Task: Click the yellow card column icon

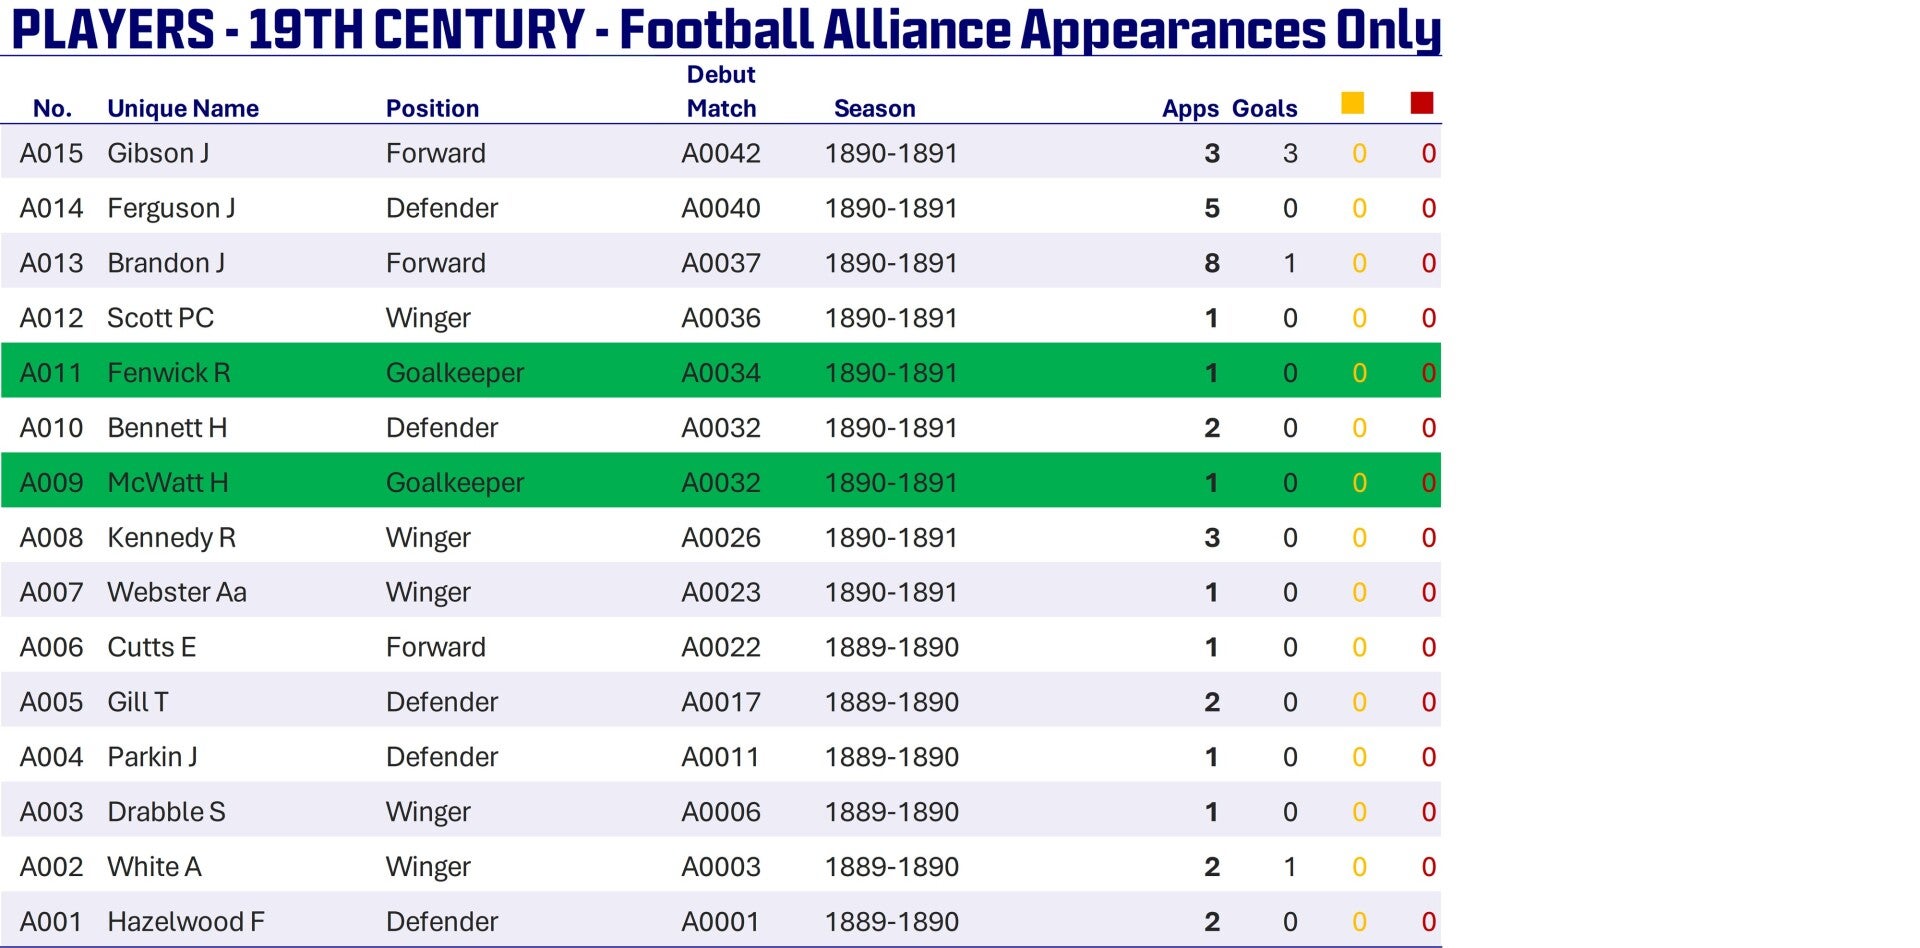Action: pyautogui.click(x=1352, y=103)
